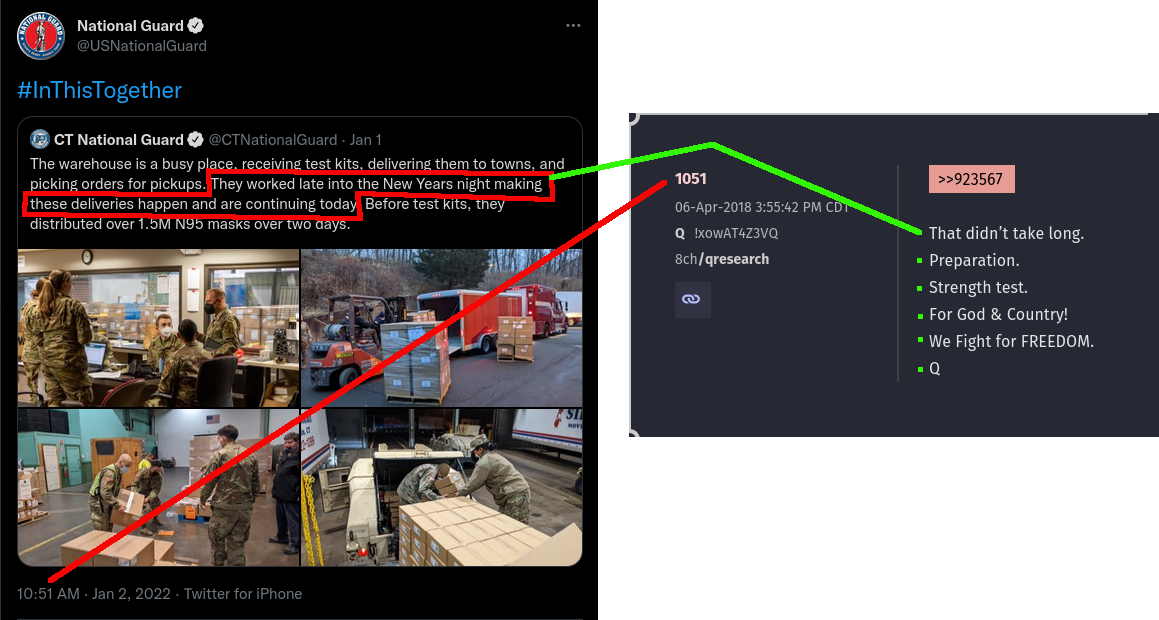Click the line 'We Fight for FREEDOM.'
Image resolution: width=1159 pixels, height=620 pixels.
tap(1011, 341)
